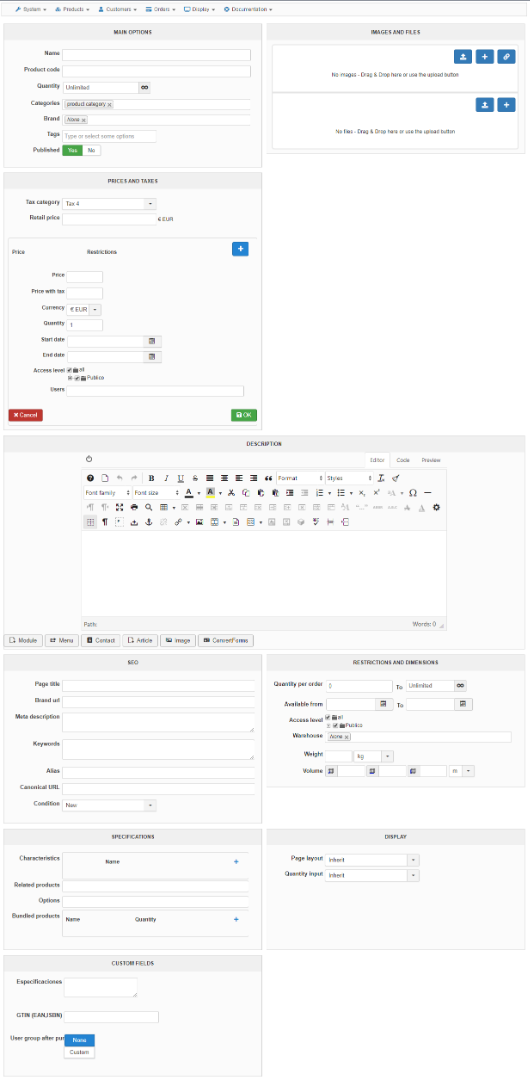Click the Cut scissors icon in the editor
Viewport: 530px width, 1080px height.
coord(232,493)
